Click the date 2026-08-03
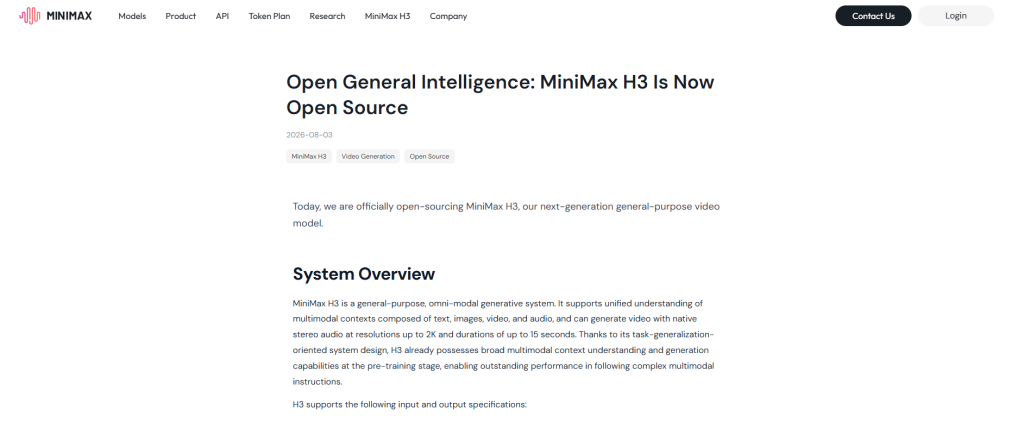Screen dimensions: 1024x422 309,135
